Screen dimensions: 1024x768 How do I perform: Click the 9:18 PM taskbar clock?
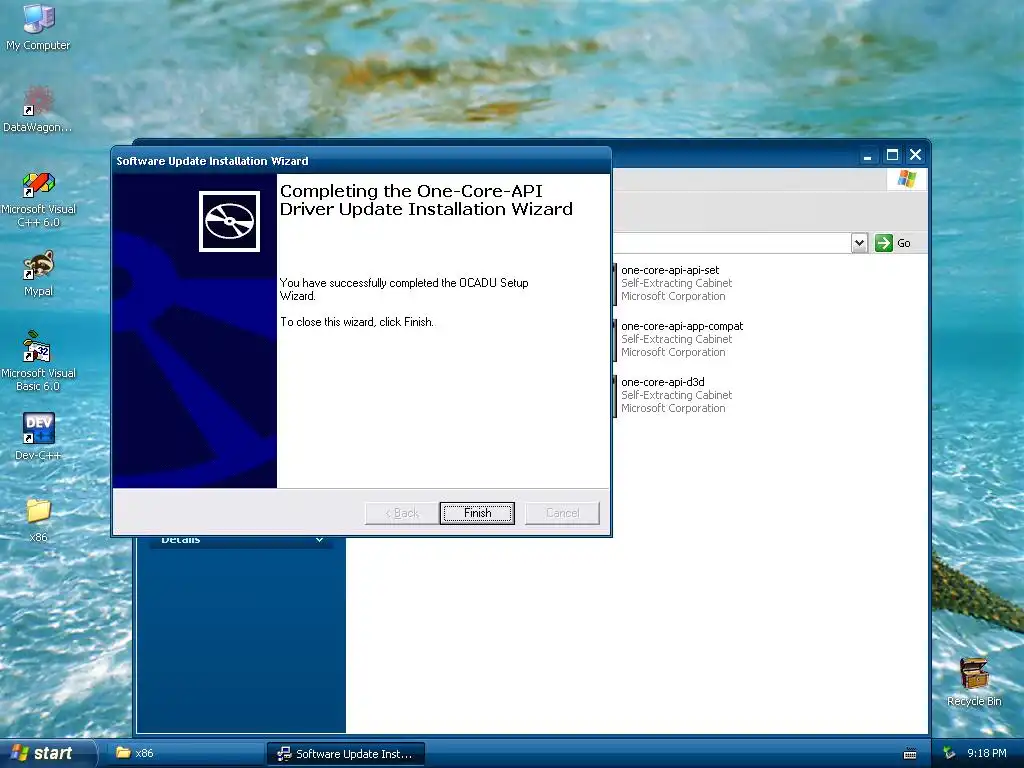[987, 753]
